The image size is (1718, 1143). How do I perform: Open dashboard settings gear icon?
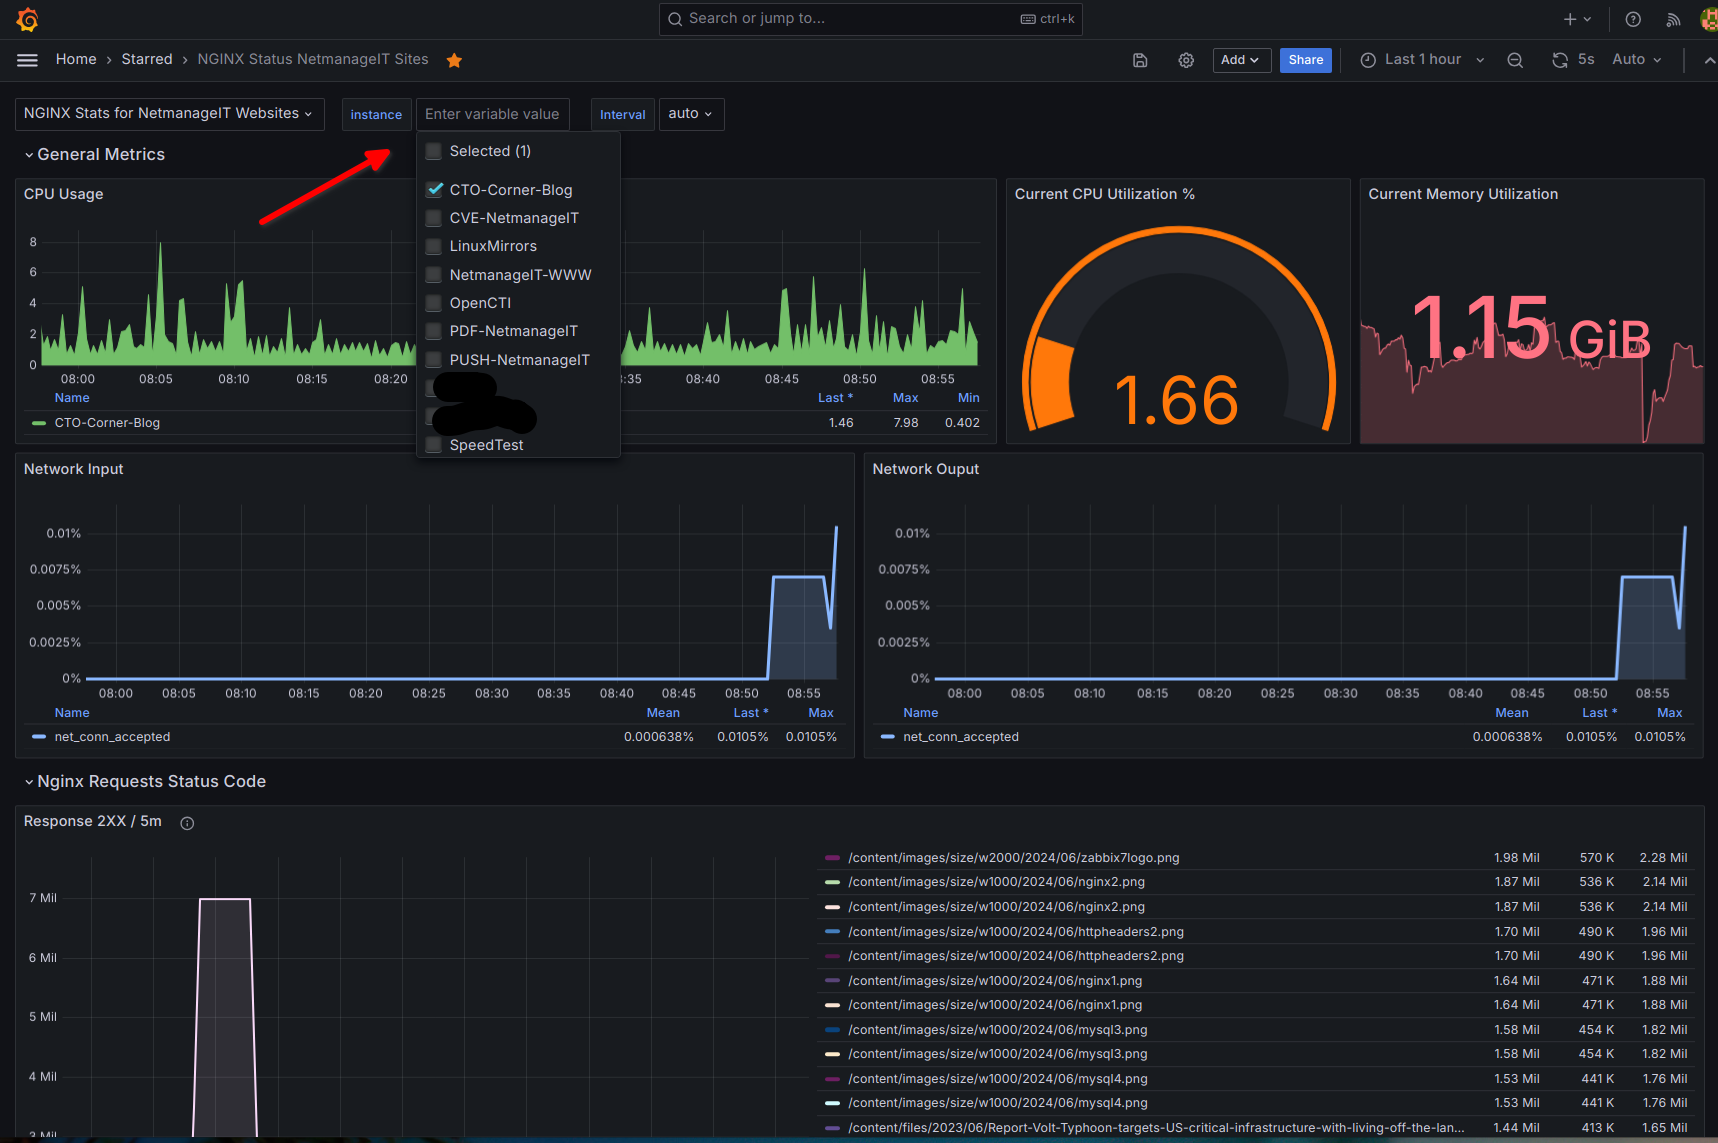(x=1186, y=60)
